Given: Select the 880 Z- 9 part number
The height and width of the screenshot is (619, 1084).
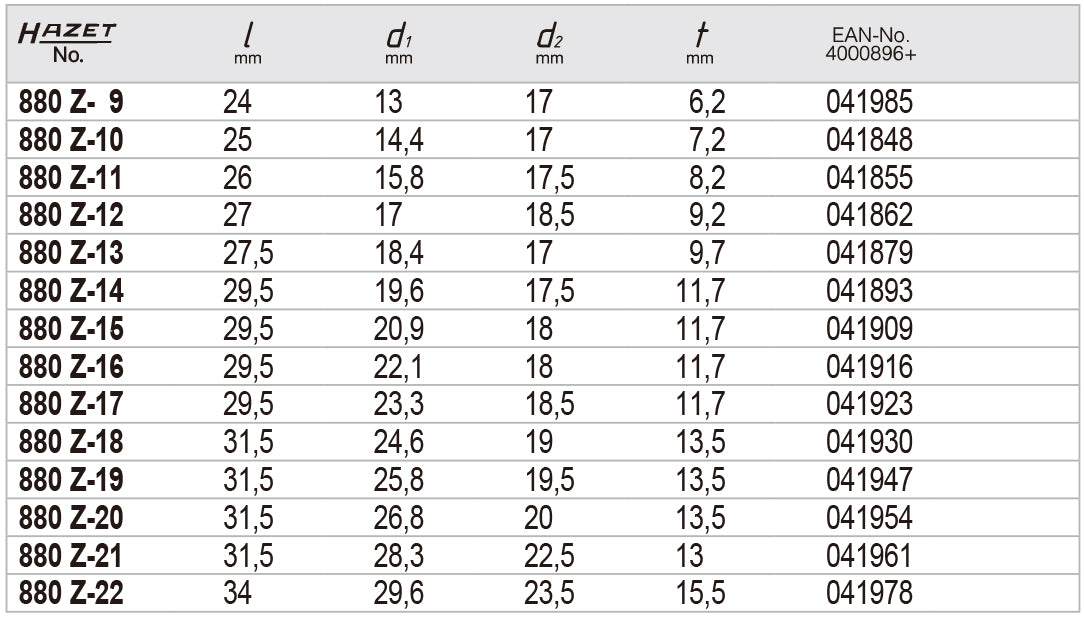Looking at the screenshot, I should pos(71,101).
